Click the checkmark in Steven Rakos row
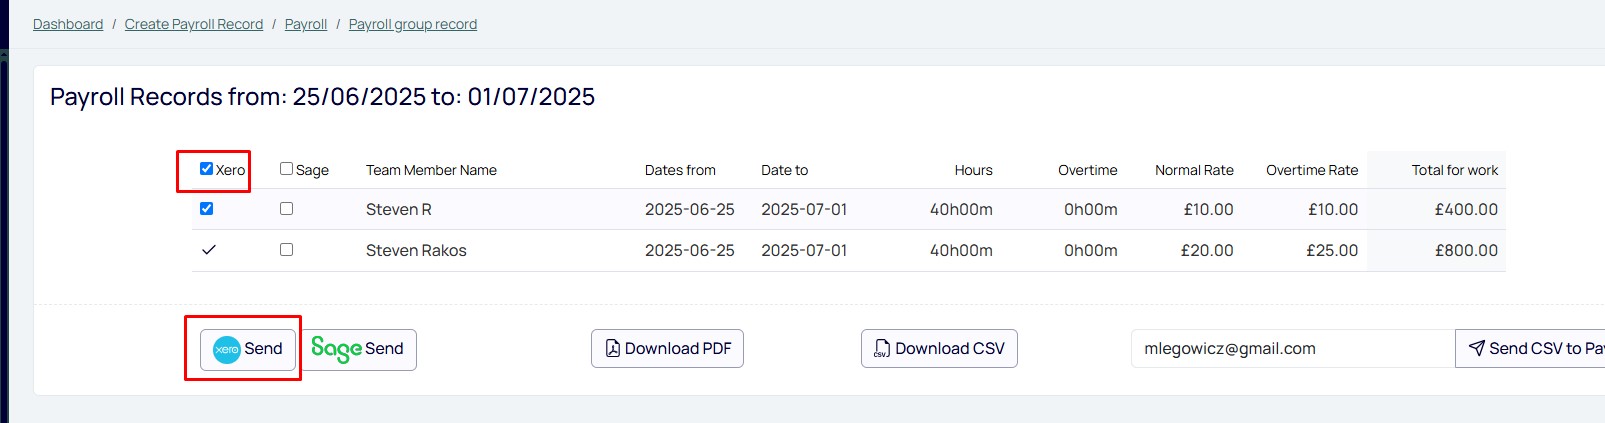Screen dimensions: 1605x423 [209, 250]
